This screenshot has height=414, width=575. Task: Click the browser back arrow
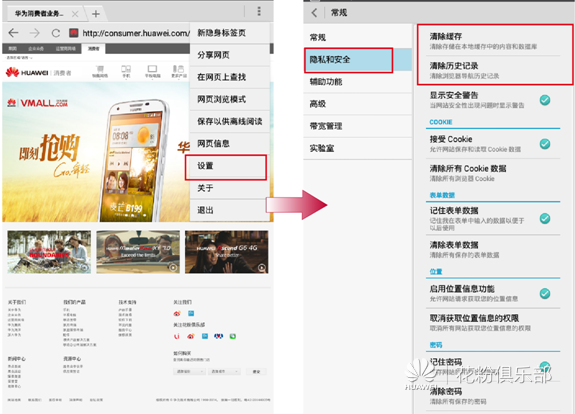pos(13,33)
